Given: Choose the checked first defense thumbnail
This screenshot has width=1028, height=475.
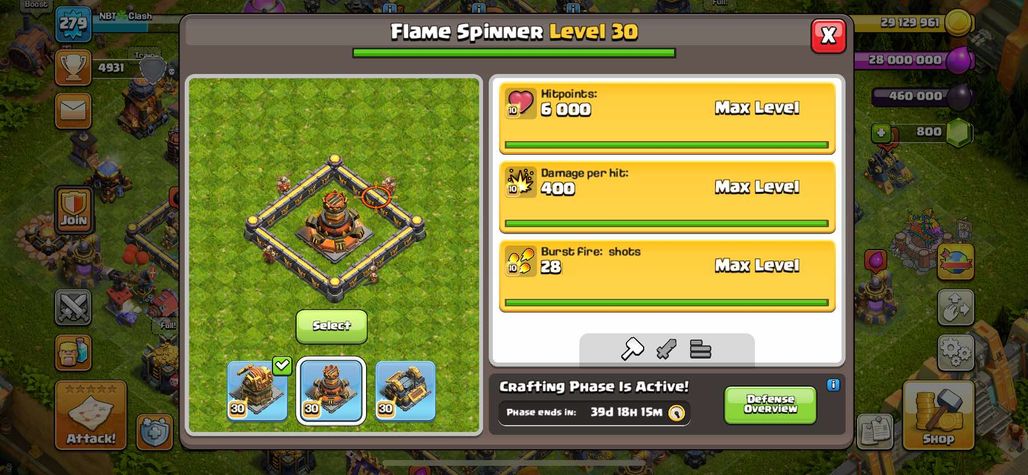Looking at the screenshot, I should (x=257, y=390).
